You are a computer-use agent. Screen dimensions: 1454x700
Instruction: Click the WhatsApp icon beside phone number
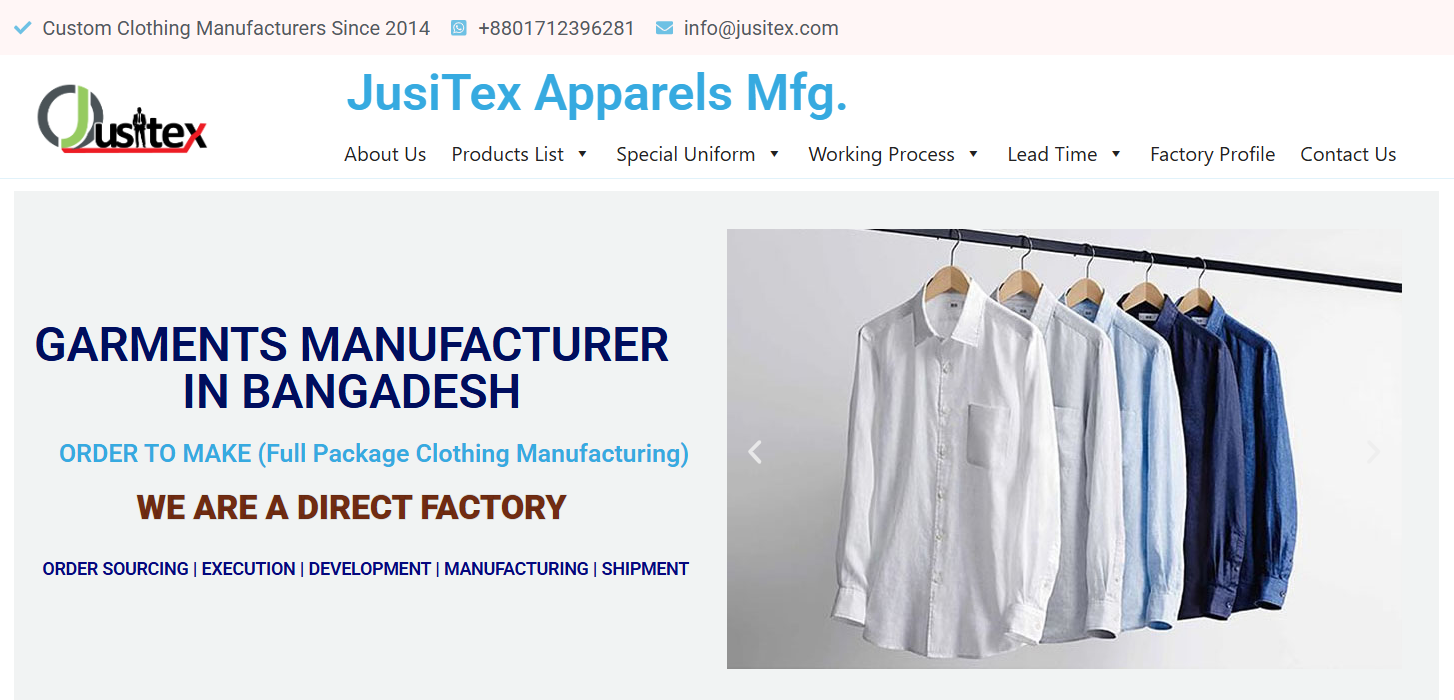[459, 28]
